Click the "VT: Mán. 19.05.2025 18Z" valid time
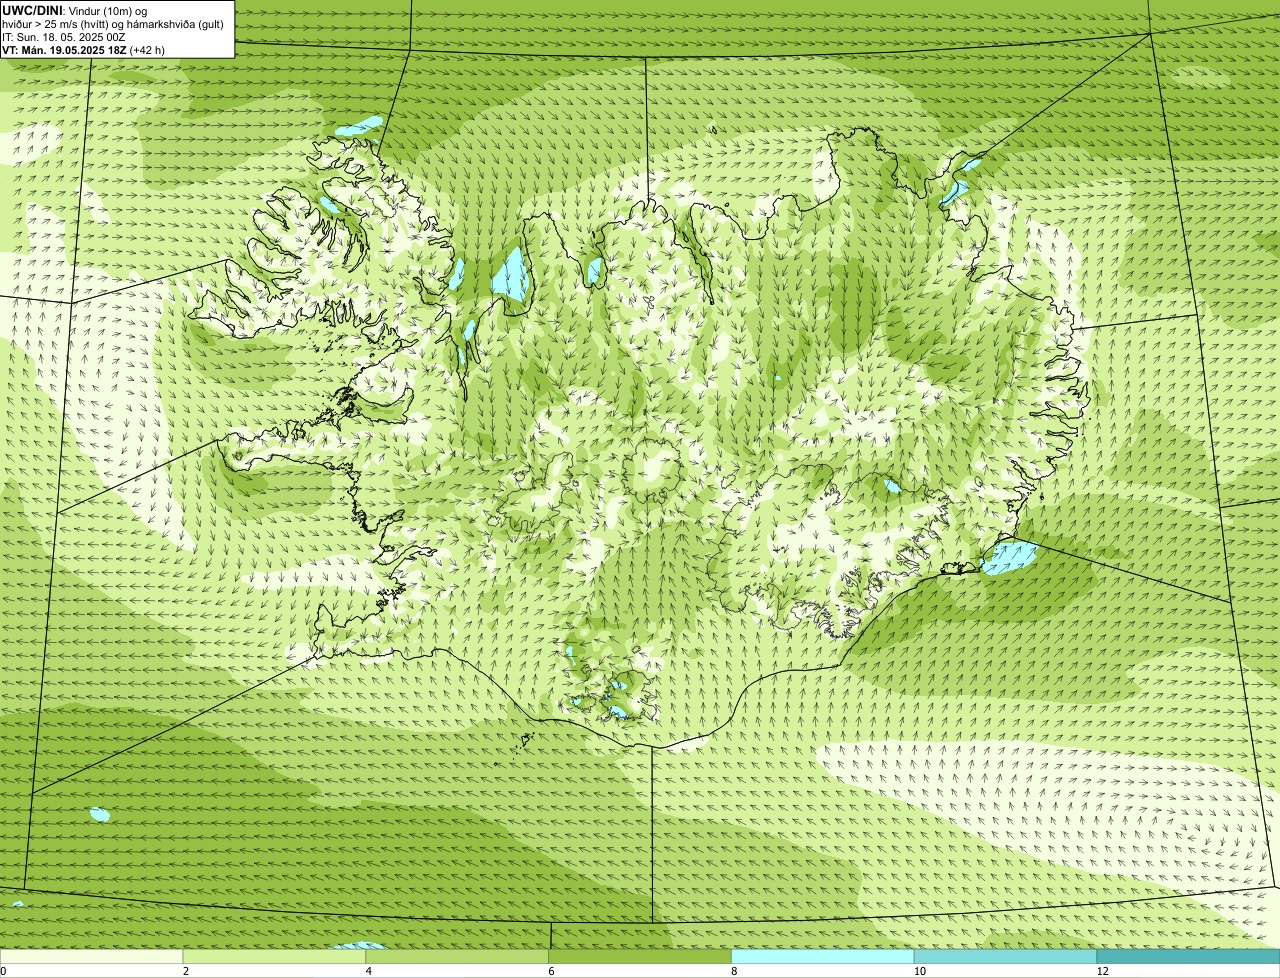 63,50
